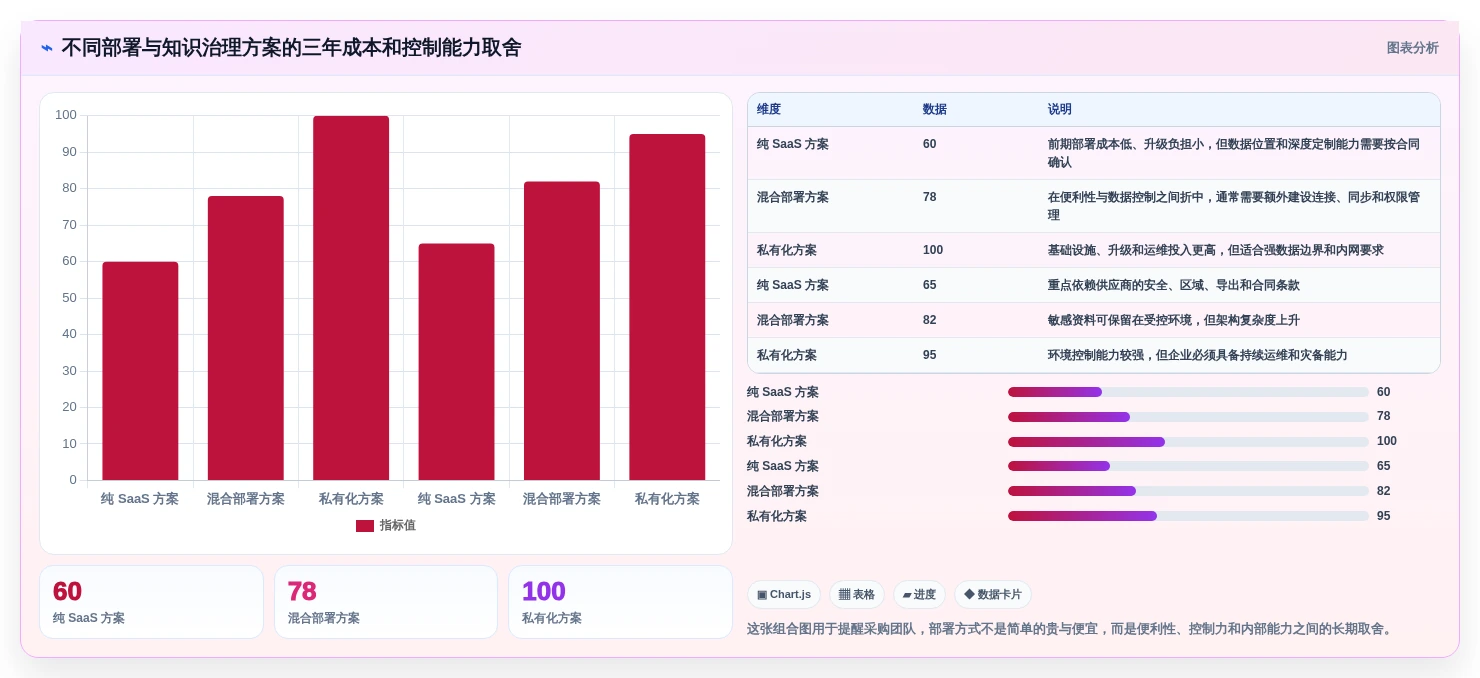Click the Chart.js chip

coord(784,595)
